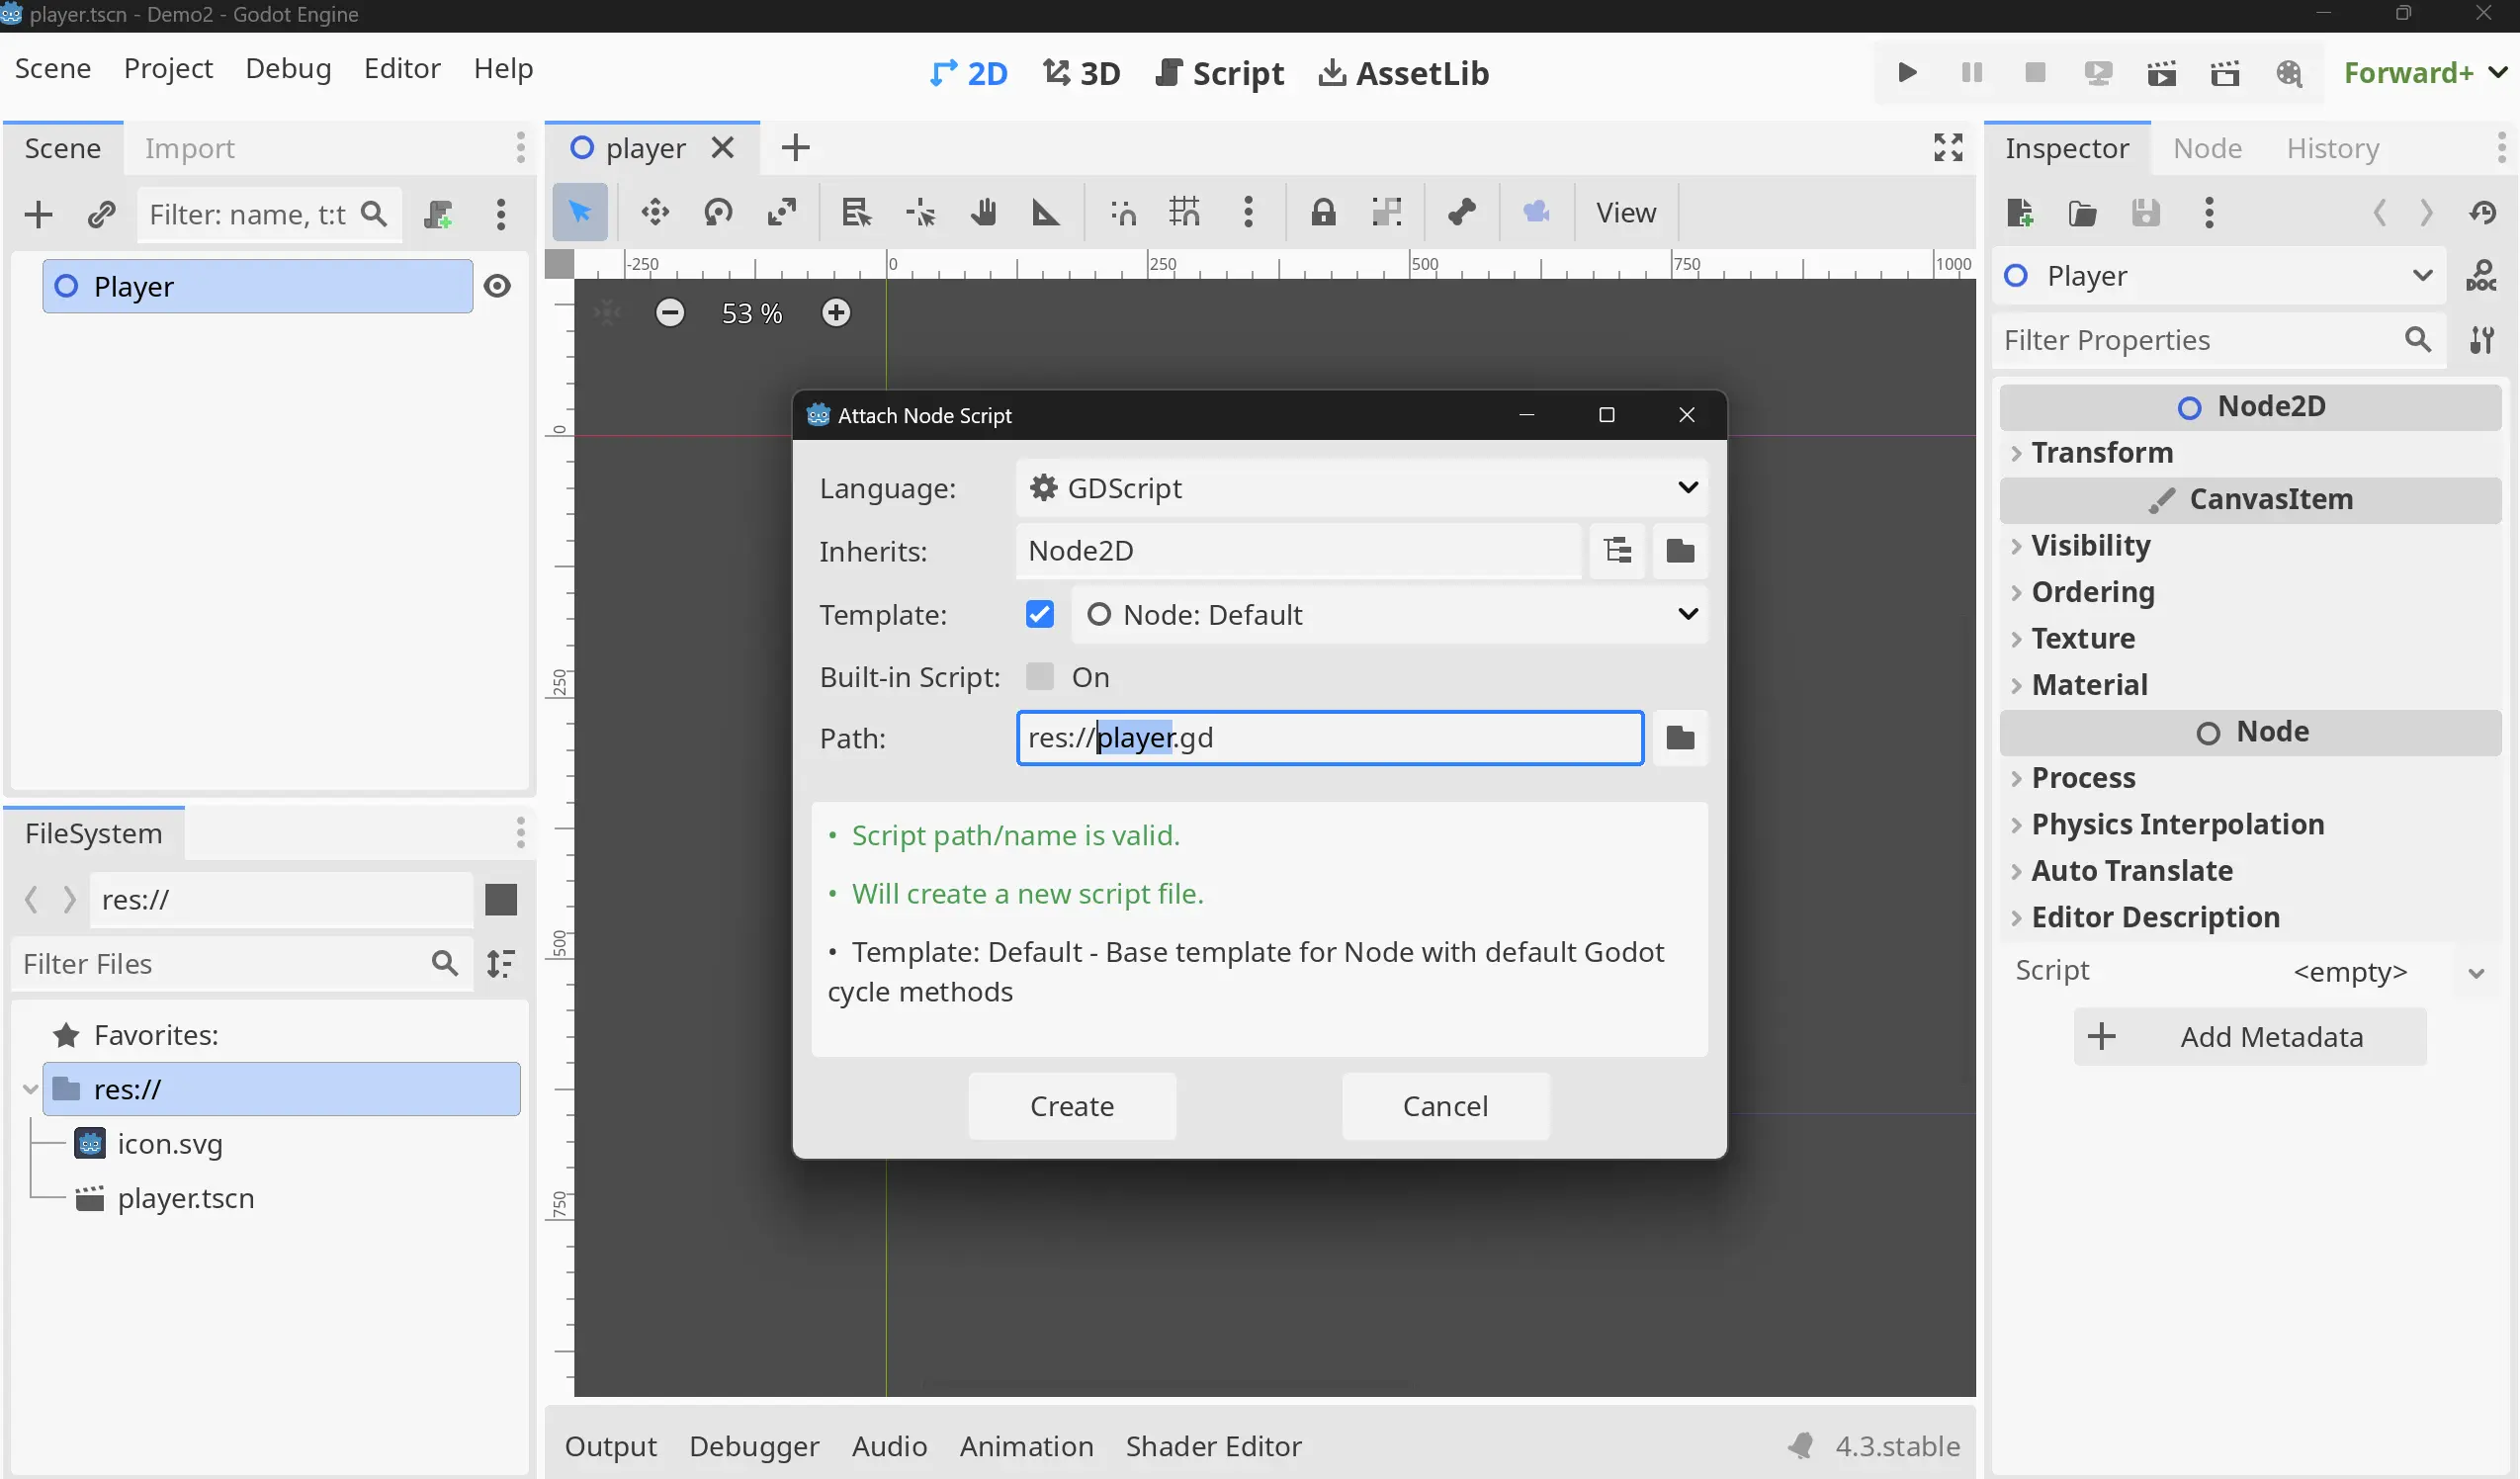Browse for script file next to Path
This screenshot has width=2520, height=1479.
[1680, 738]
